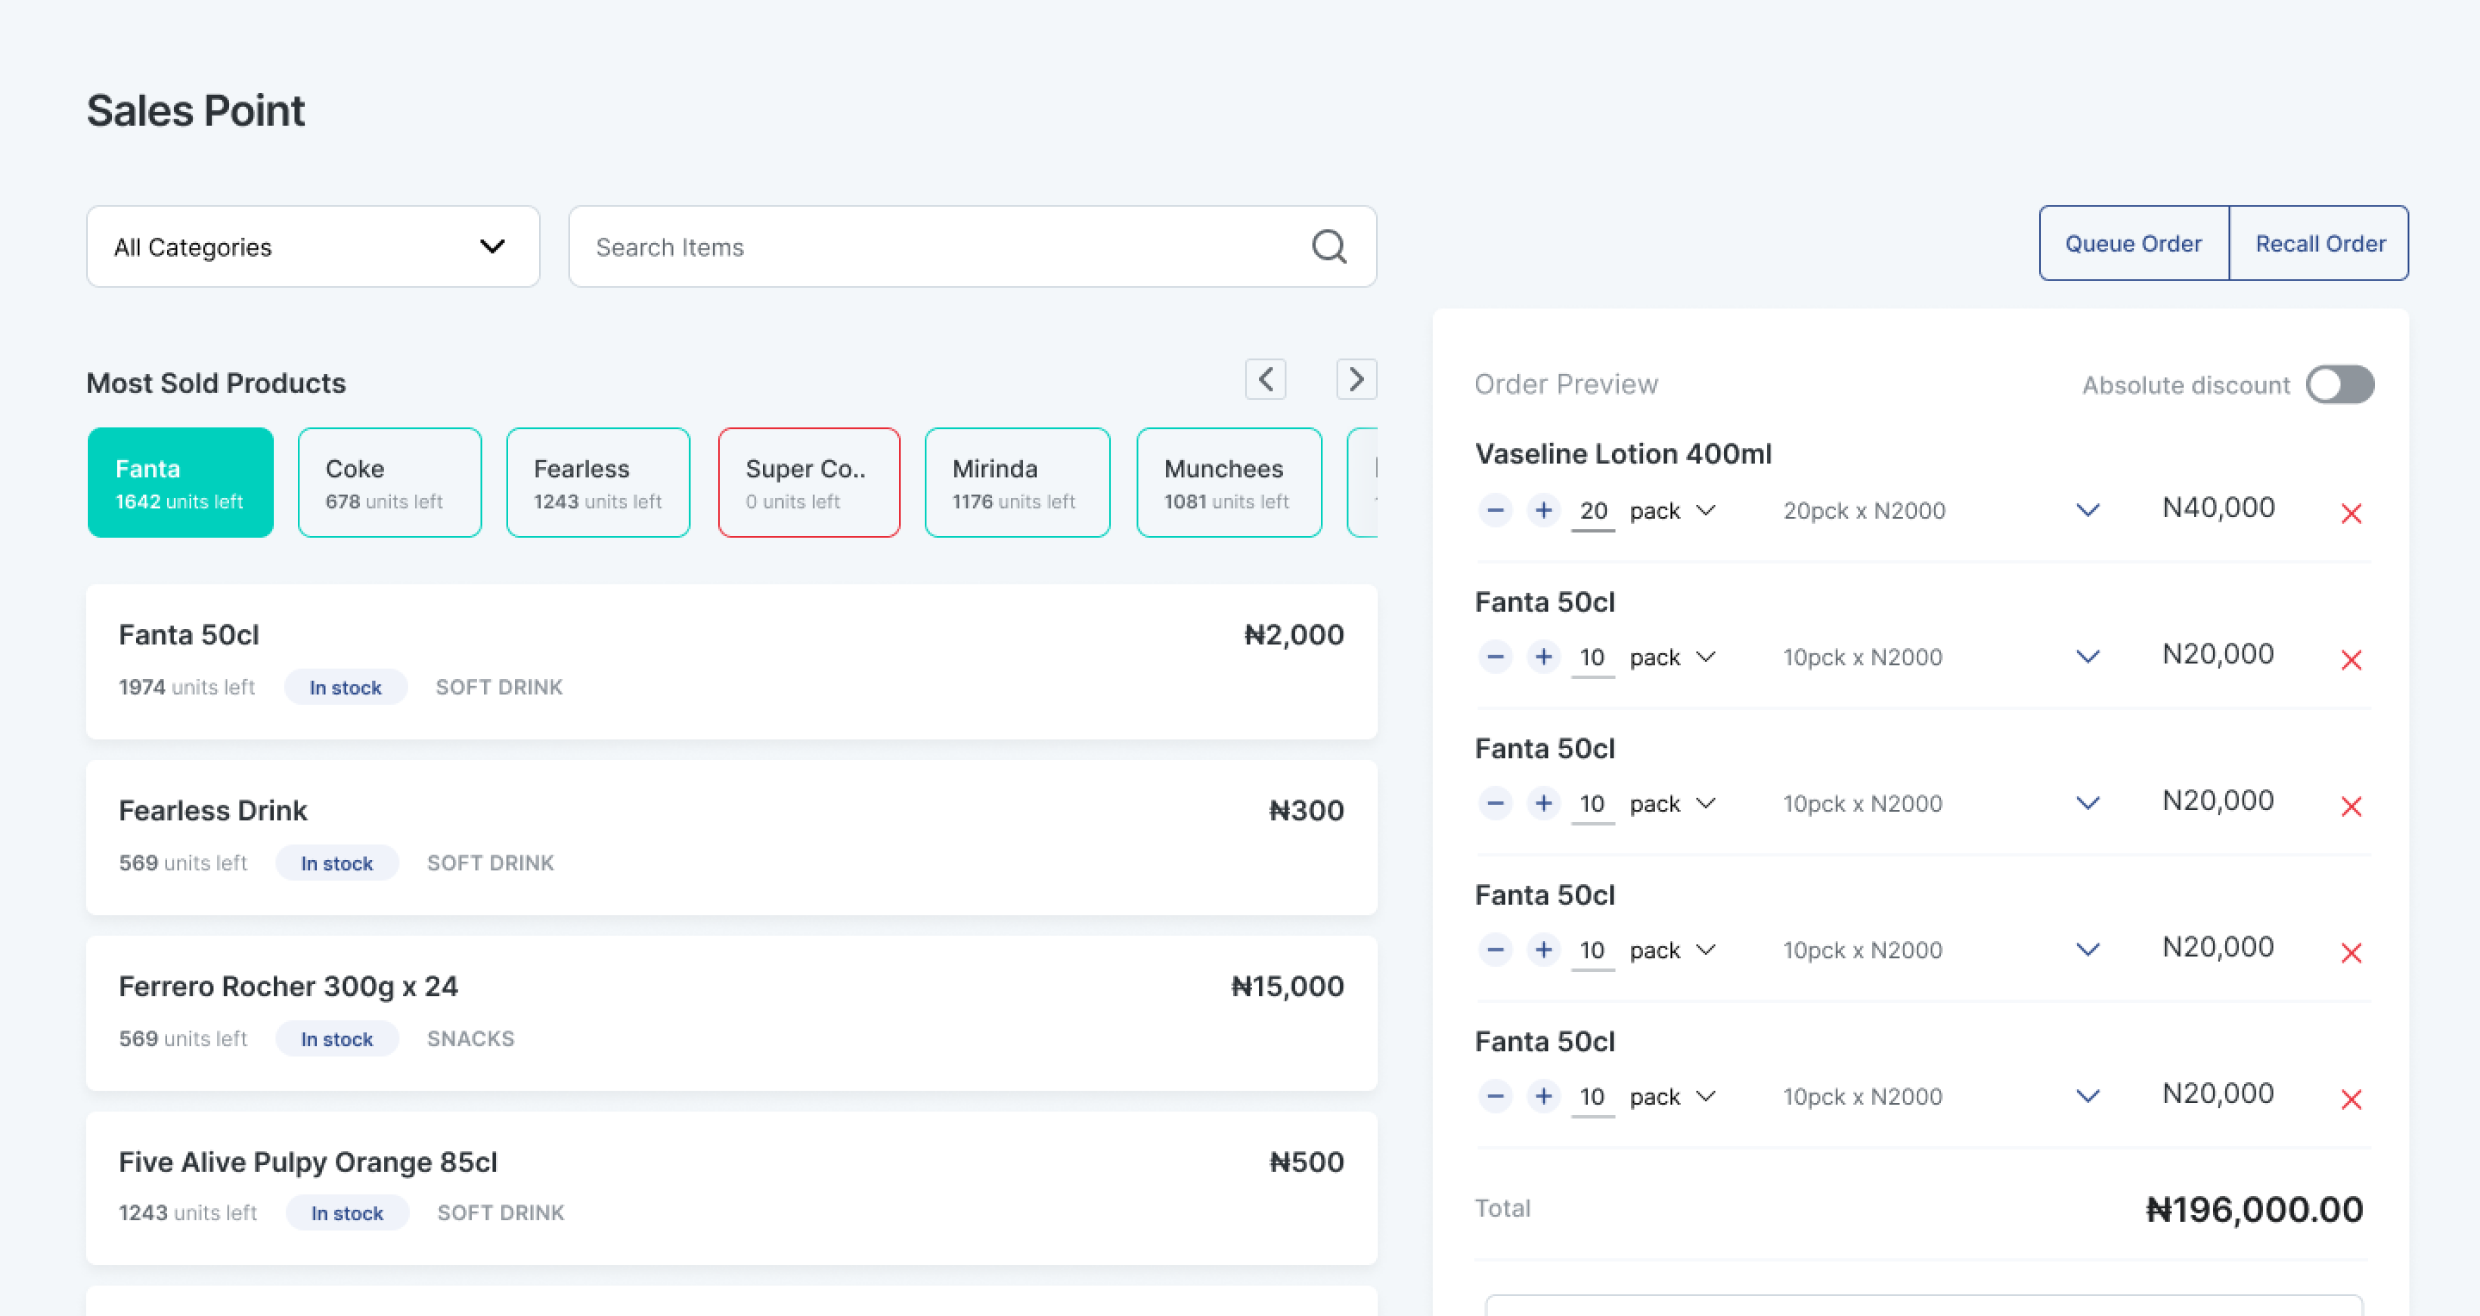Click the Recall Order button
2480x1316 pixels.
pos(2319,243)
